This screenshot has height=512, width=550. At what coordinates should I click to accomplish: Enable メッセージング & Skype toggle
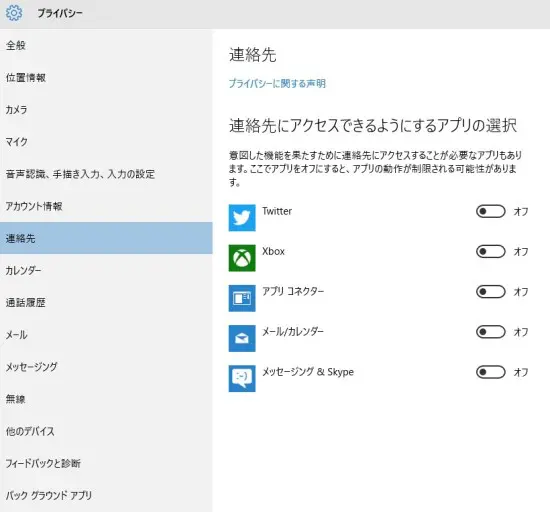[x=490, y=372]
